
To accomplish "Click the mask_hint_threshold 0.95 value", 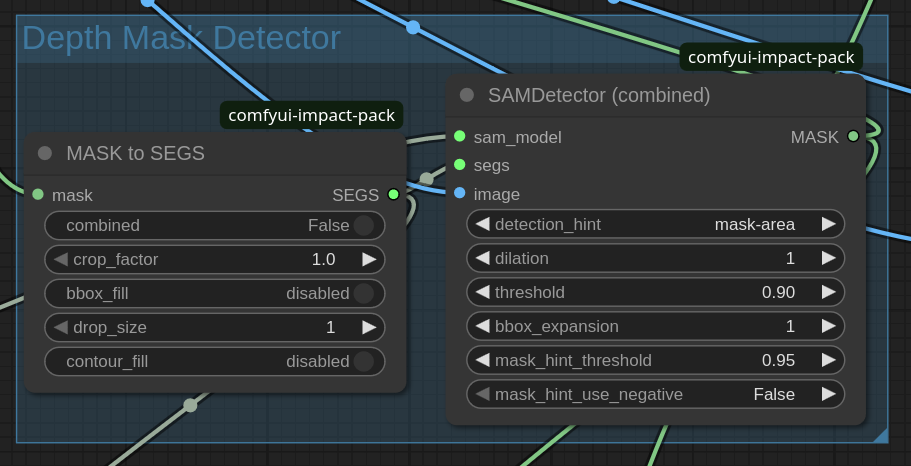I will click(779, 360).
